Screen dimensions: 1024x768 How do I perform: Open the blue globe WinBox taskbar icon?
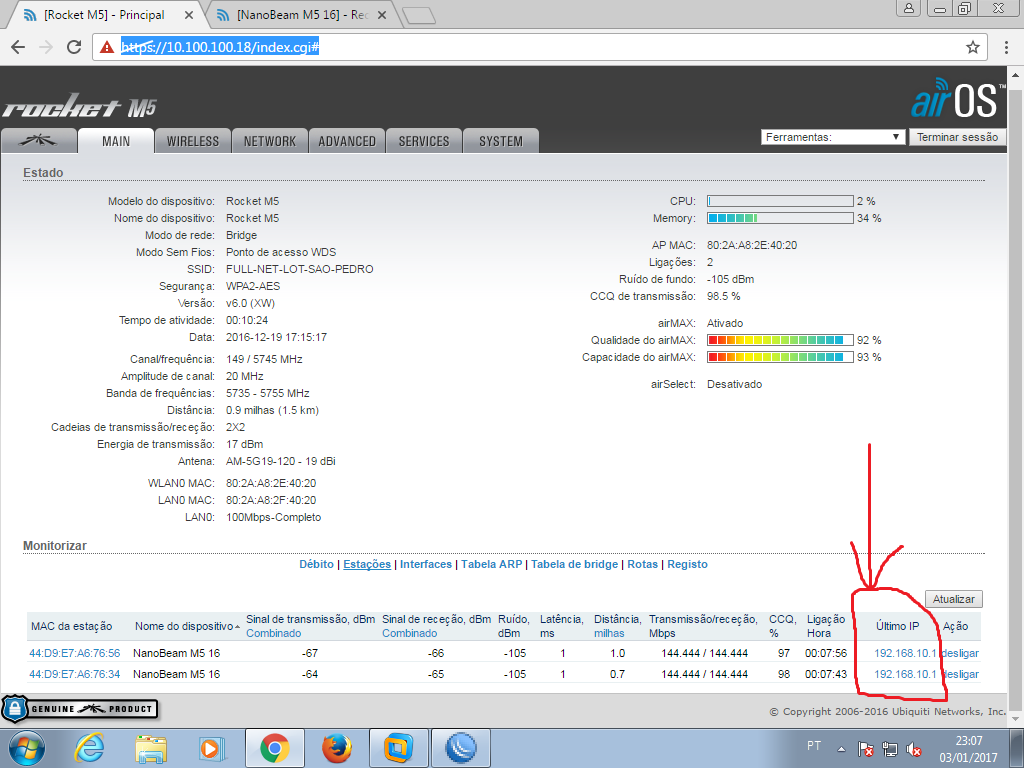[x=461, y=748]
